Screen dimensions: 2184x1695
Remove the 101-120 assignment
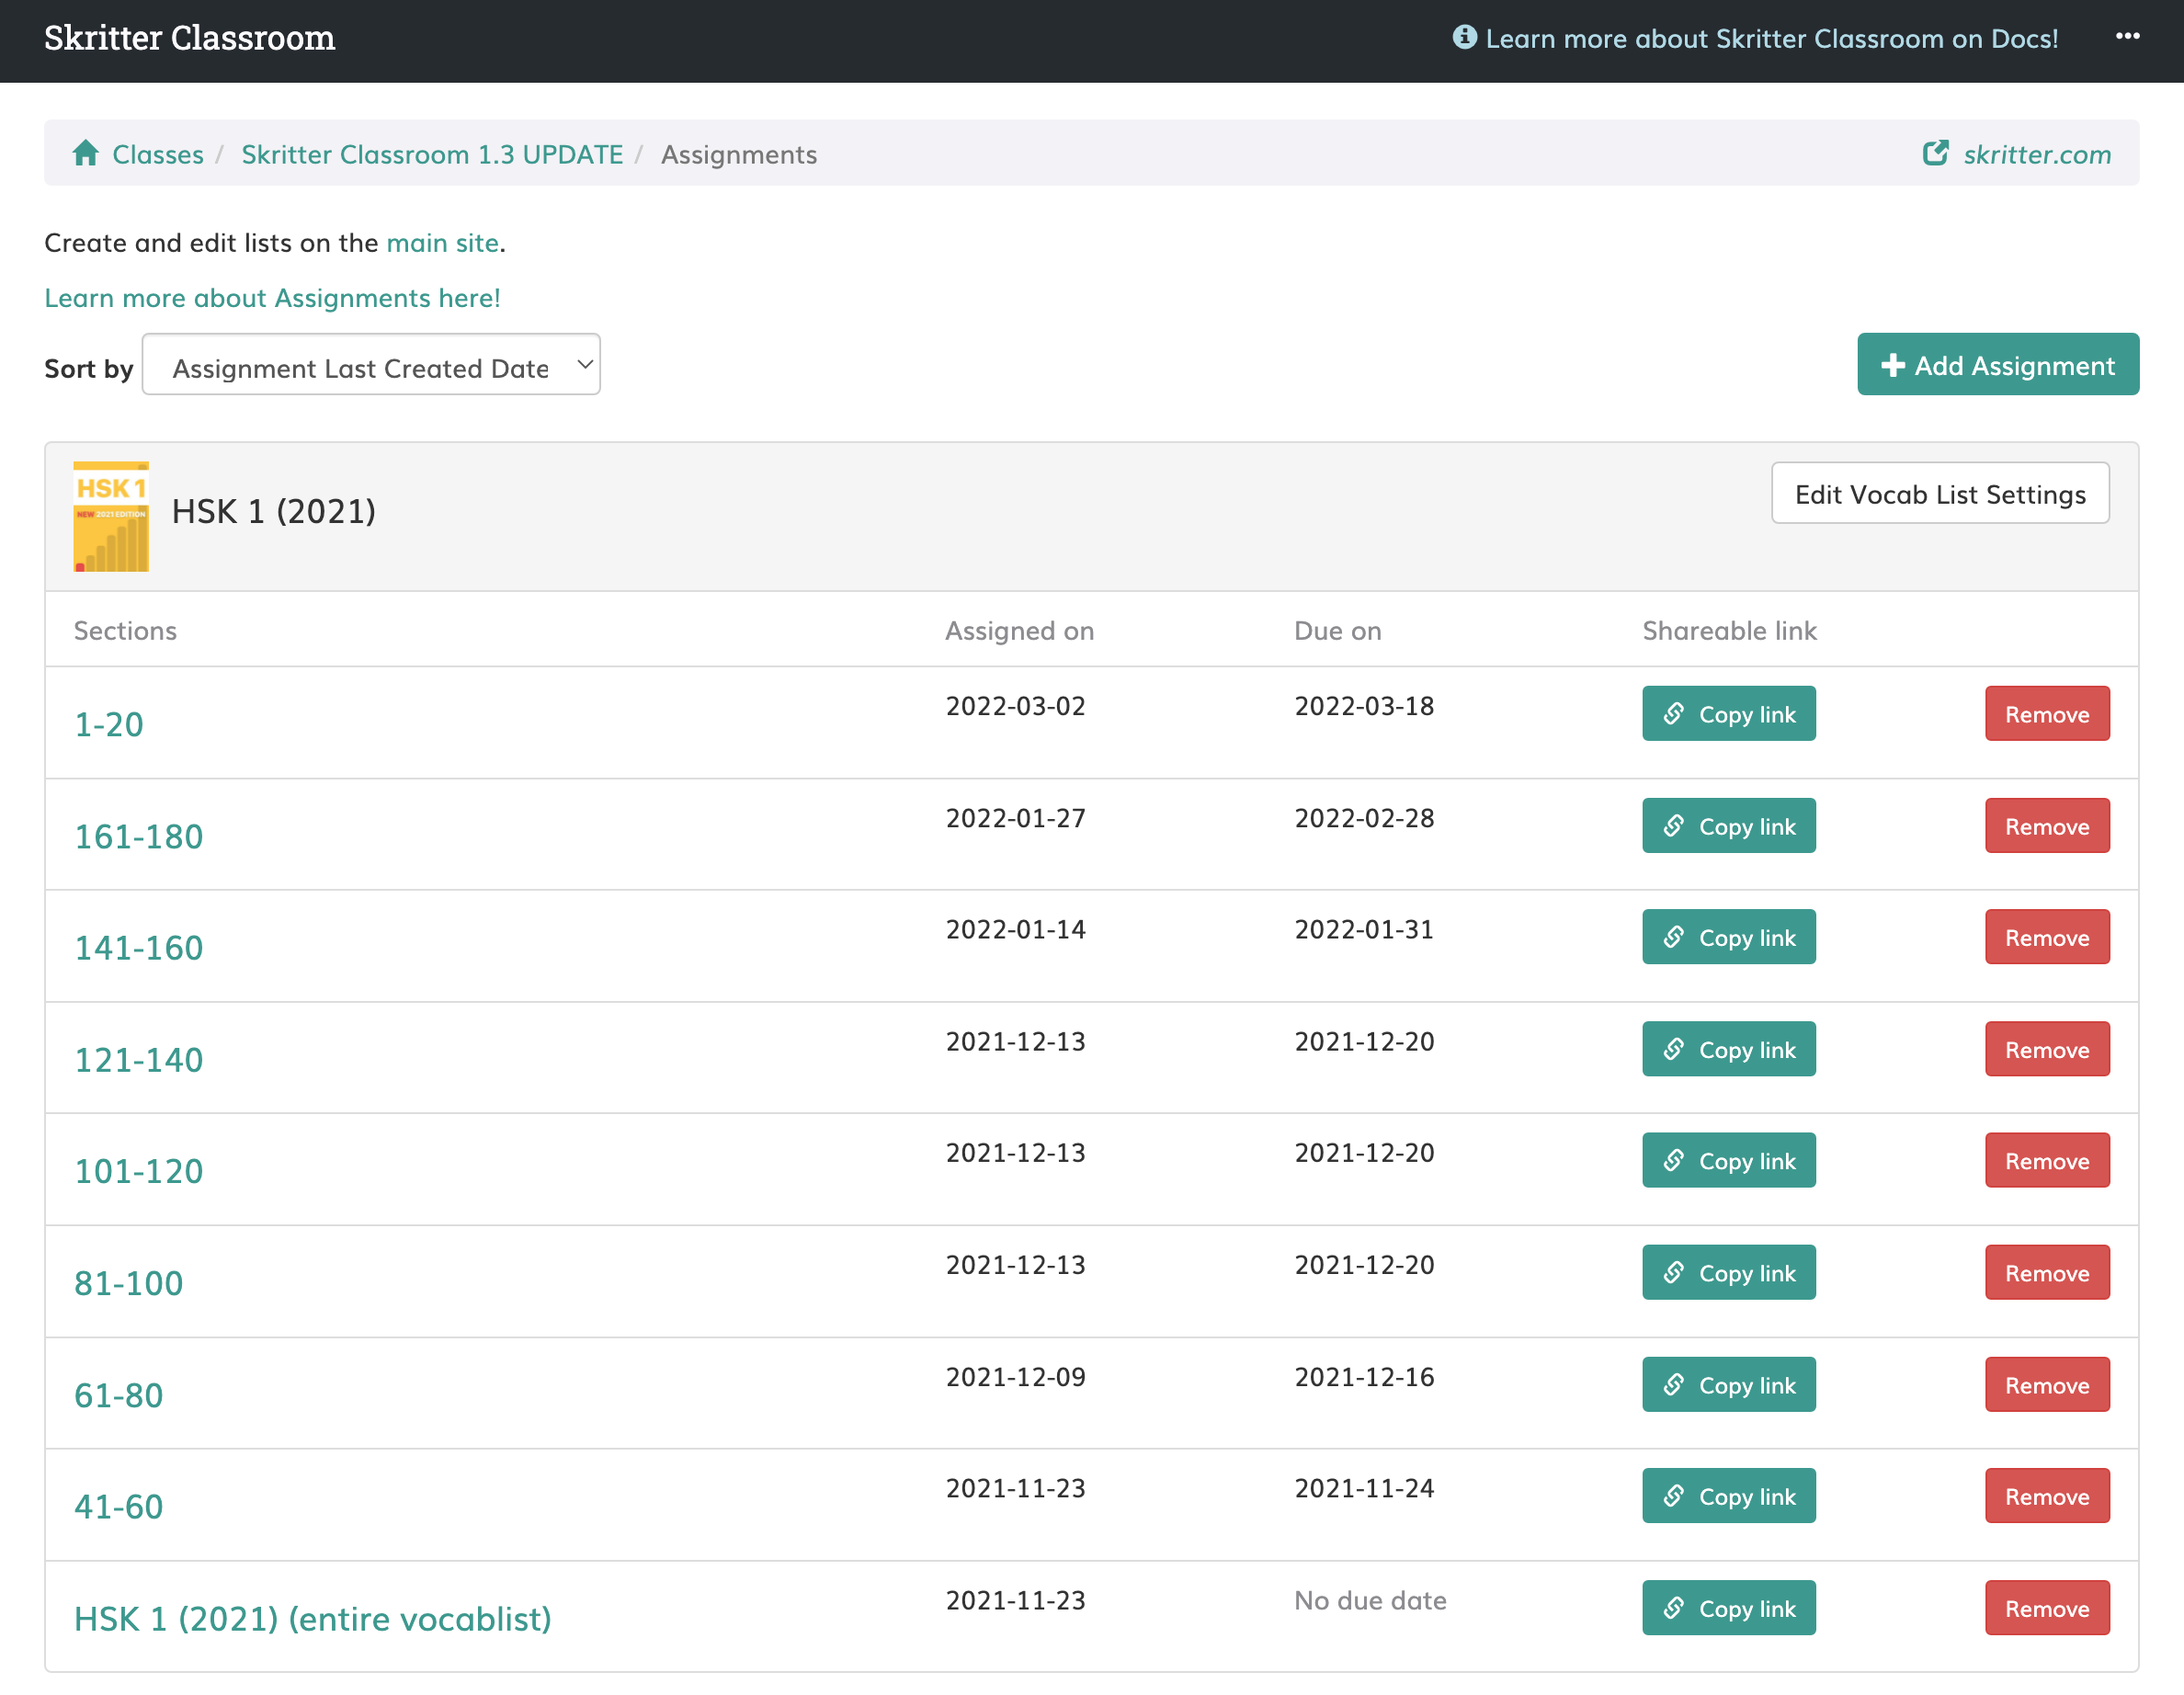coord(2047,1159)
